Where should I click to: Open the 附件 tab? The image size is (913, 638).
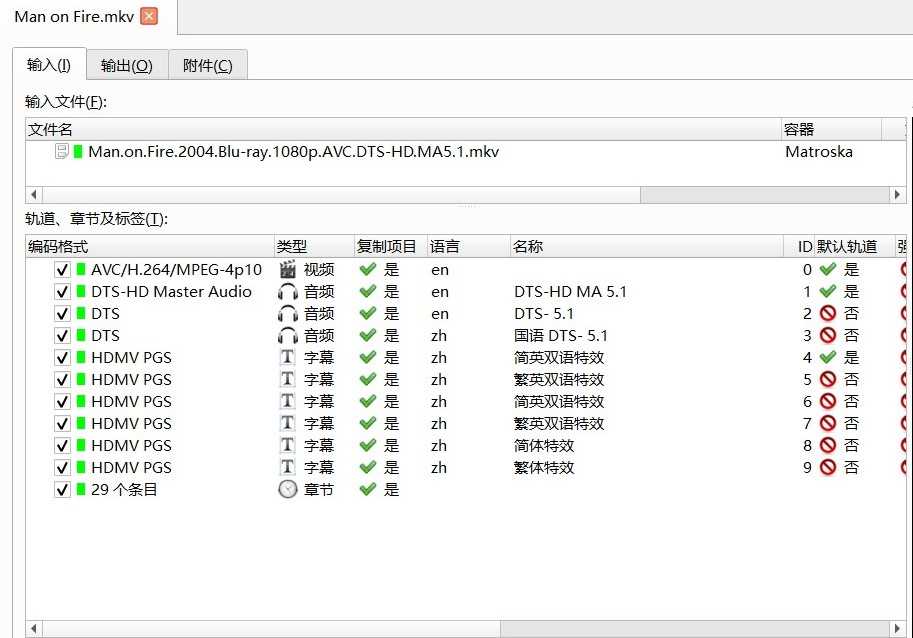[206, 64]
